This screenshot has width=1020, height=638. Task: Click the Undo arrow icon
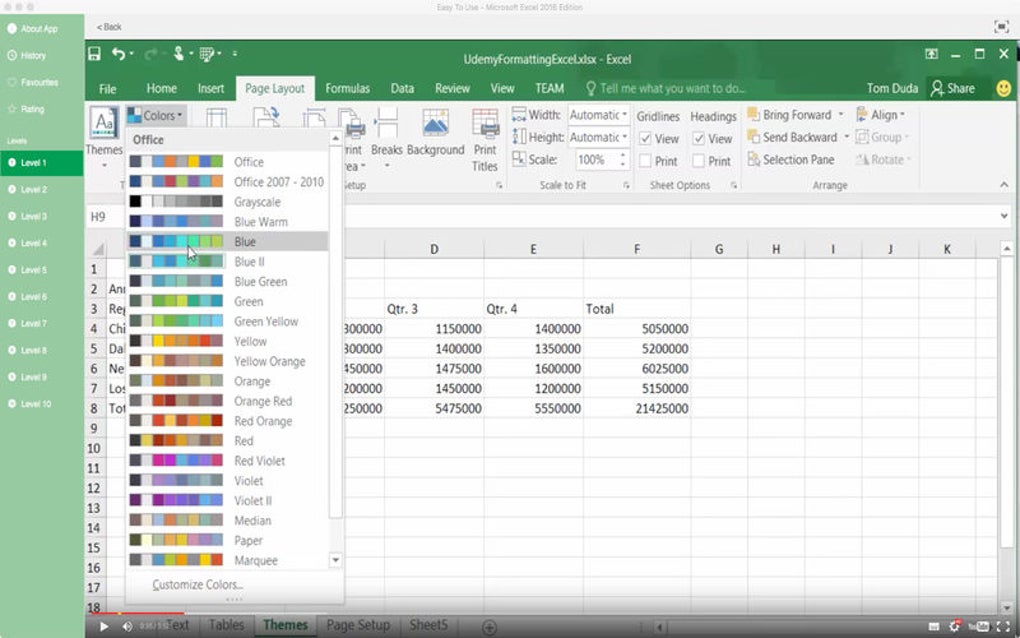(x=118, y=54)
